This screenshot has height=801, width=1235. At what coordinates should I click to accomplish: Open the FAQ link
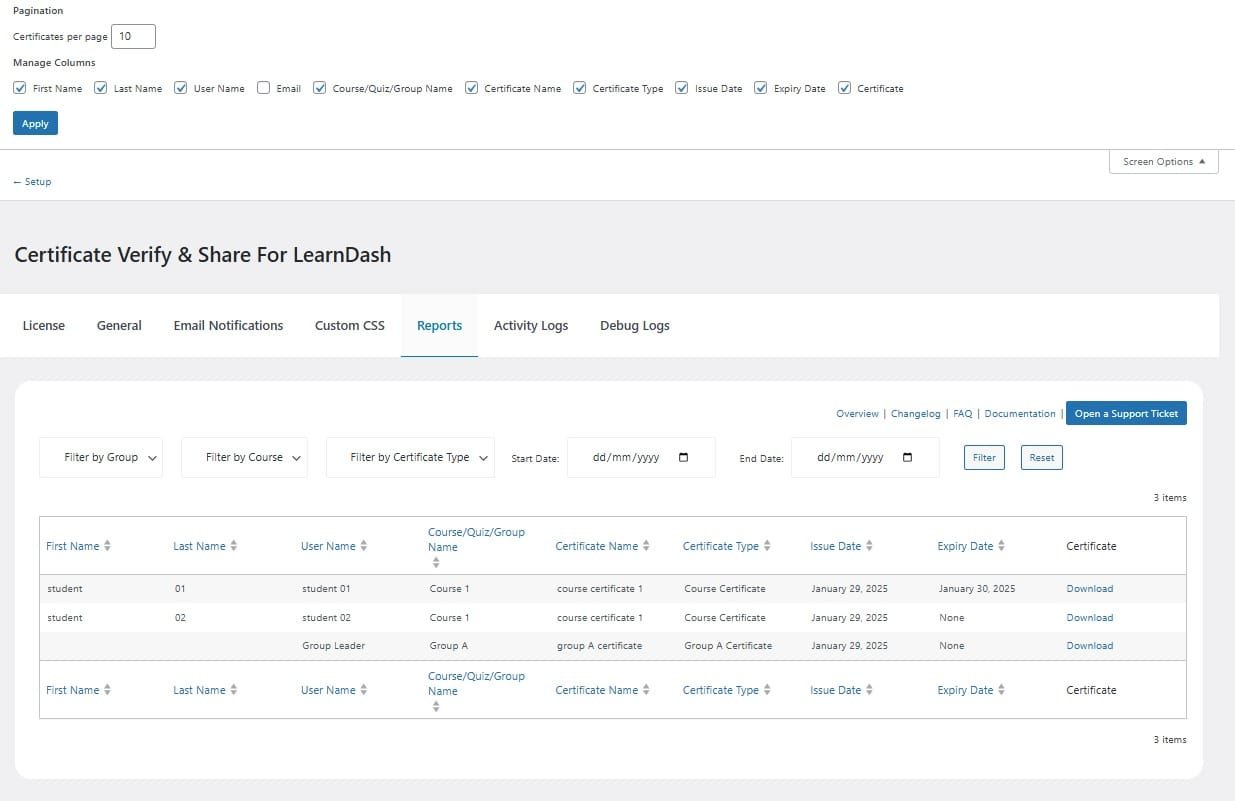click(x=962, y=413)
